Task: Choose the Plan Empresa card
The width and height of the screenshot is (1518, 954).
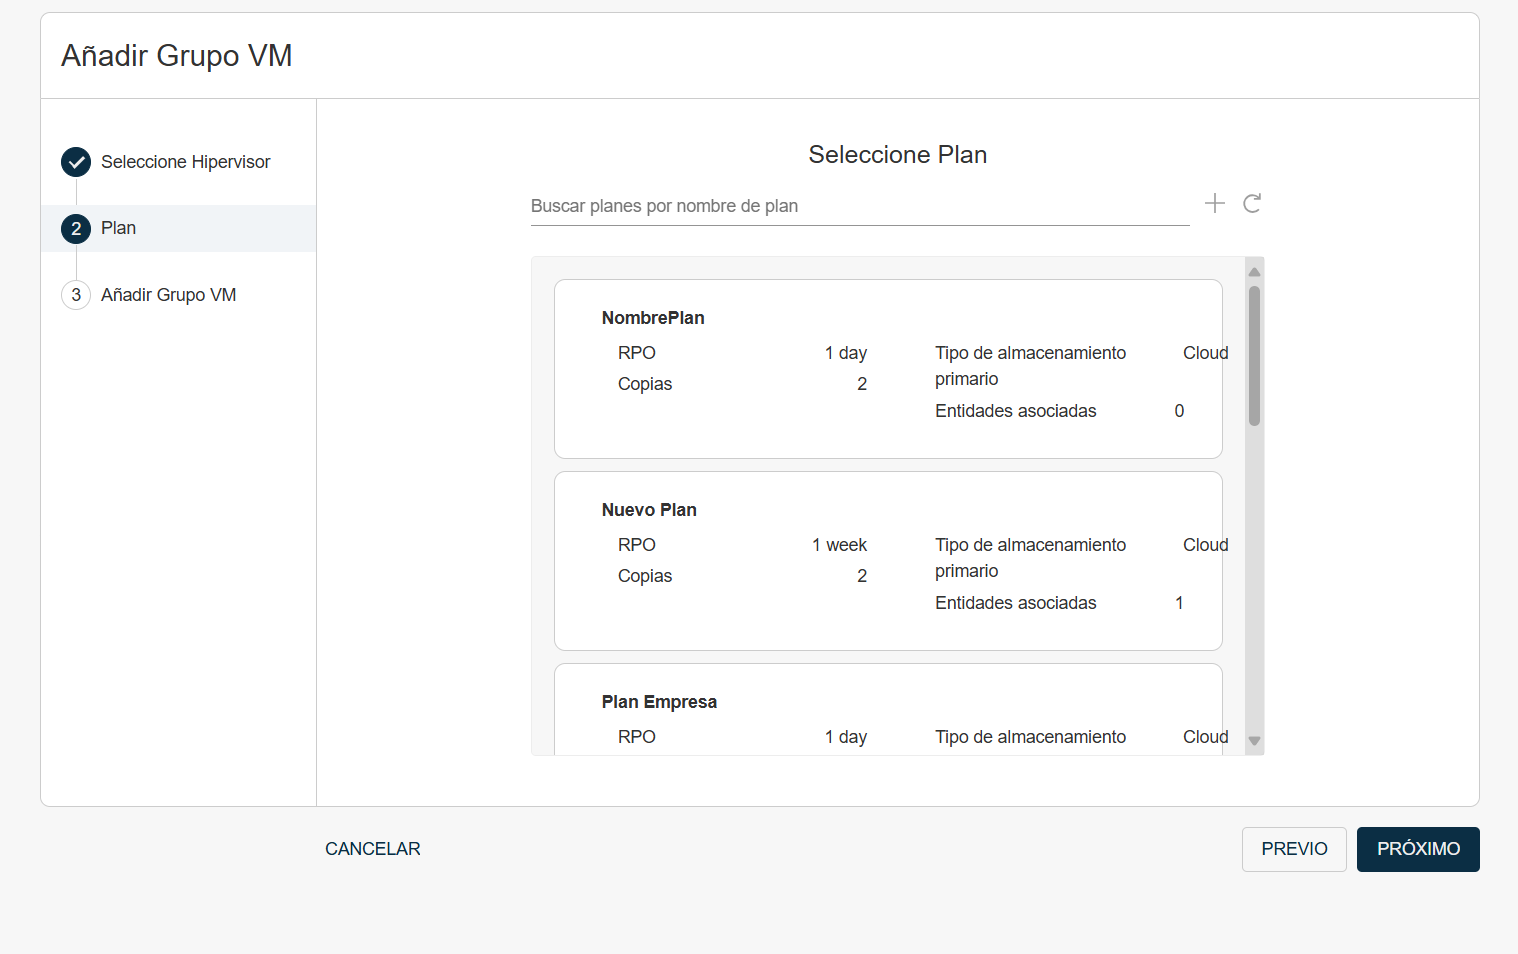Action: [x=887, y=710]
